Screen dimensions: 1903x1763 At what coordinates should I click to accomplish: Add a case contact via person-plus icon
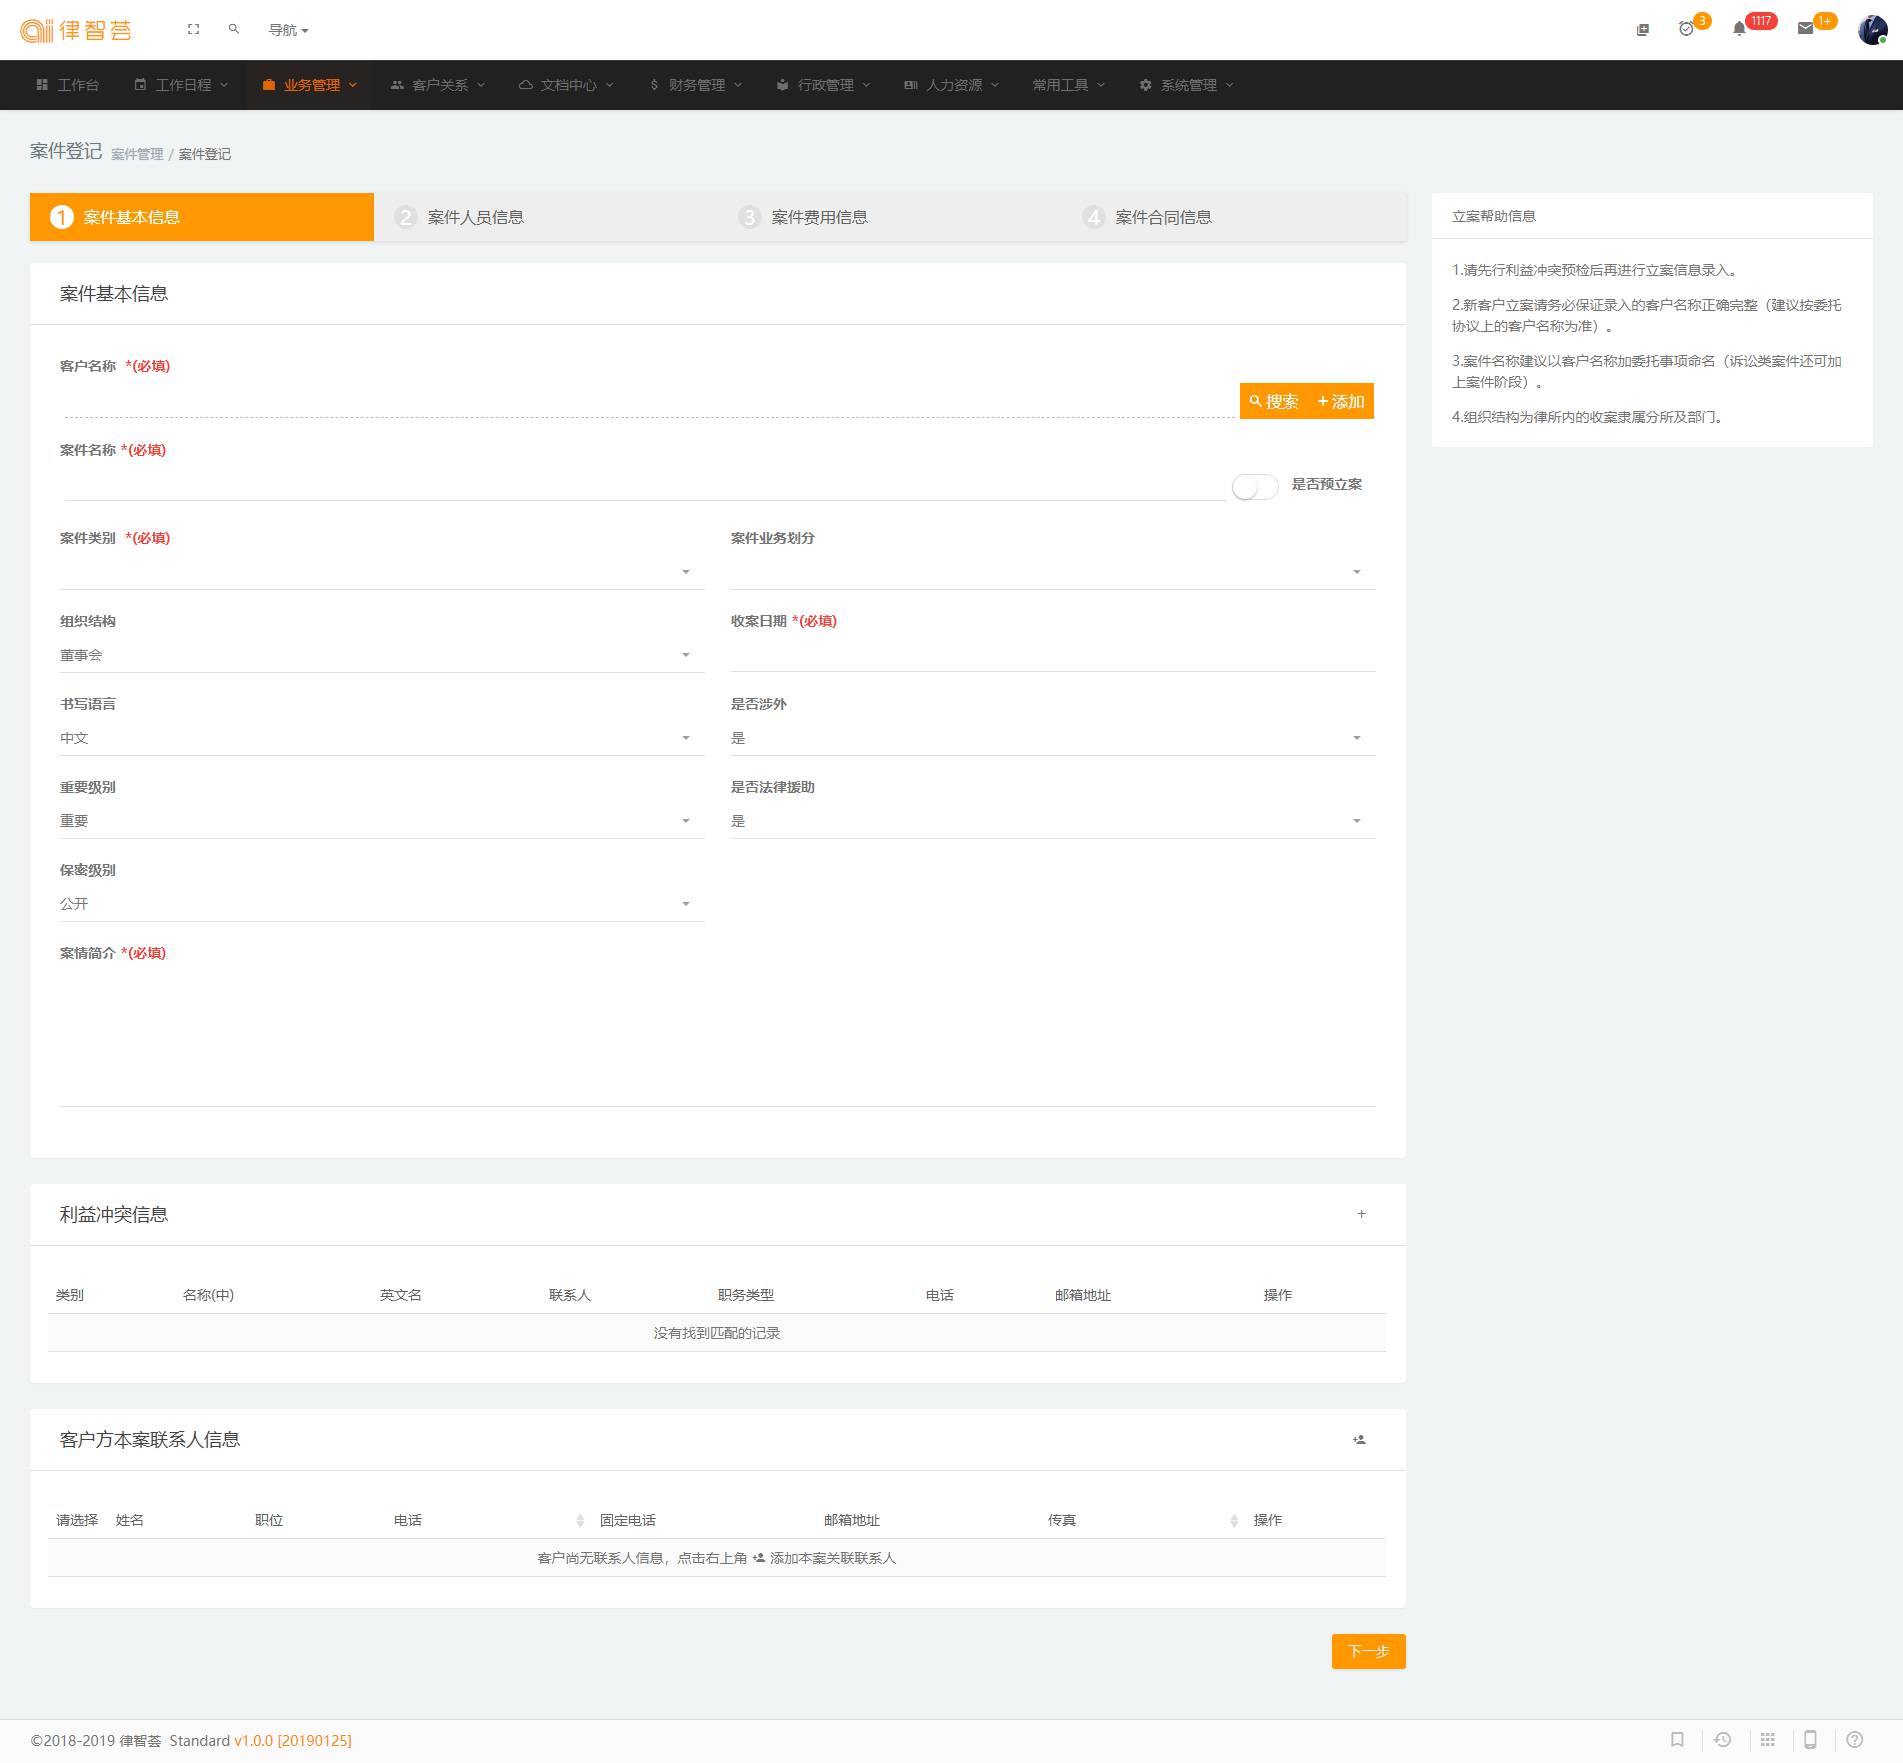pyautogui.click(x=1359, y=1440)
